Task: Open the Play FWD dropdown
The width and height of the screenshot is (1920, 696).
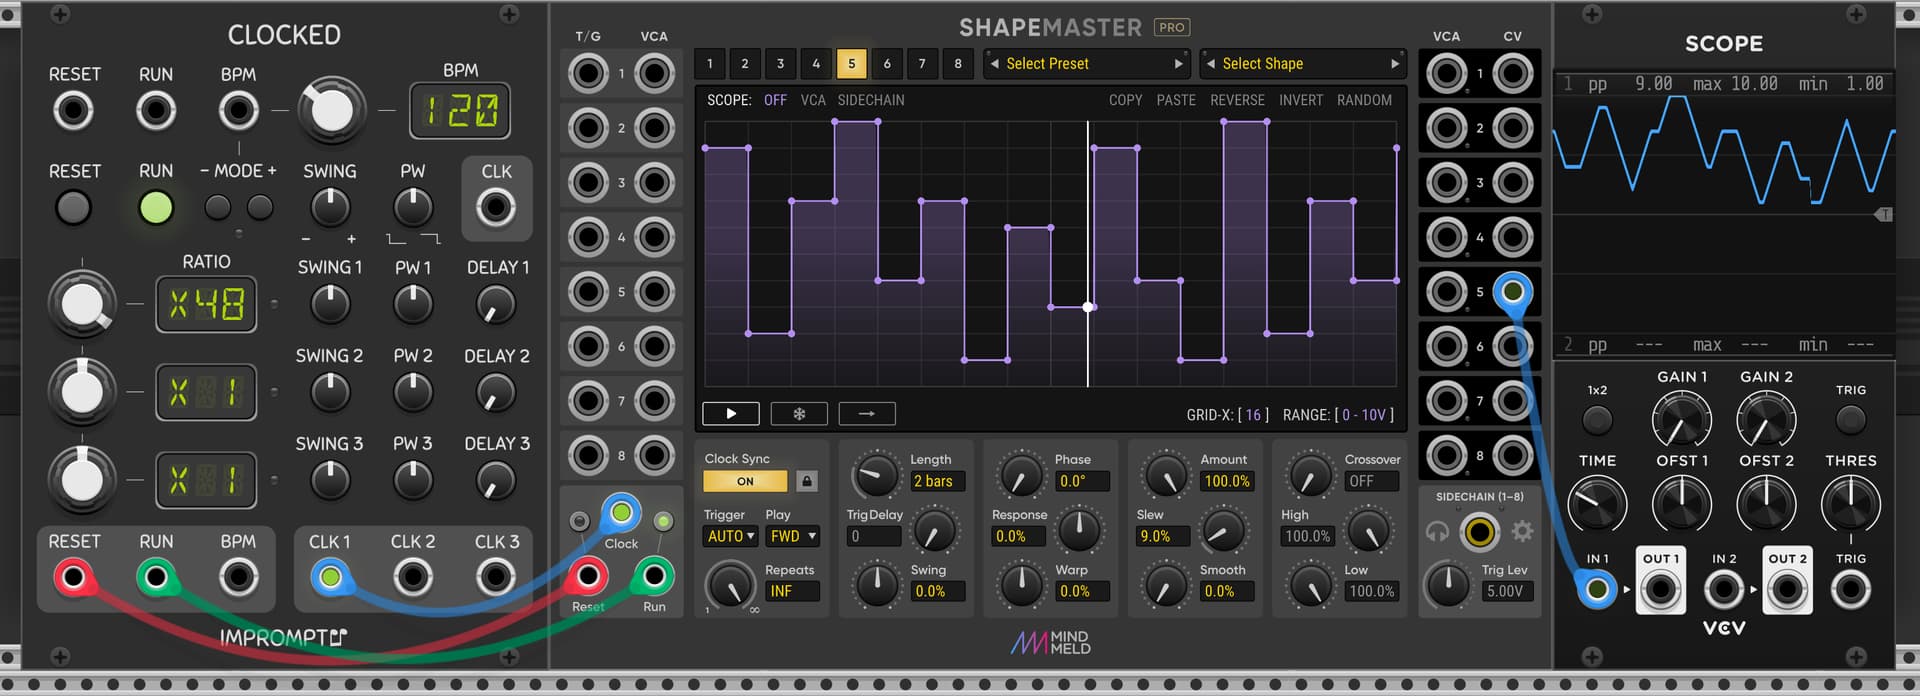Action: pyautogui.click(x=793, y=536)
